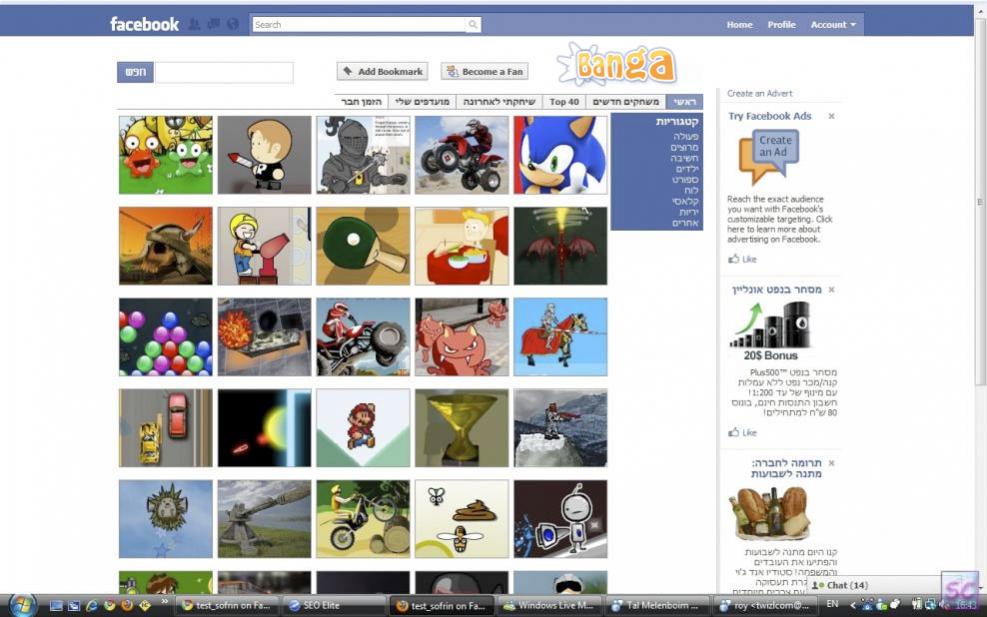Open the Try Facebook Ads heading link

pyautogui.click(x=770, y=116)
